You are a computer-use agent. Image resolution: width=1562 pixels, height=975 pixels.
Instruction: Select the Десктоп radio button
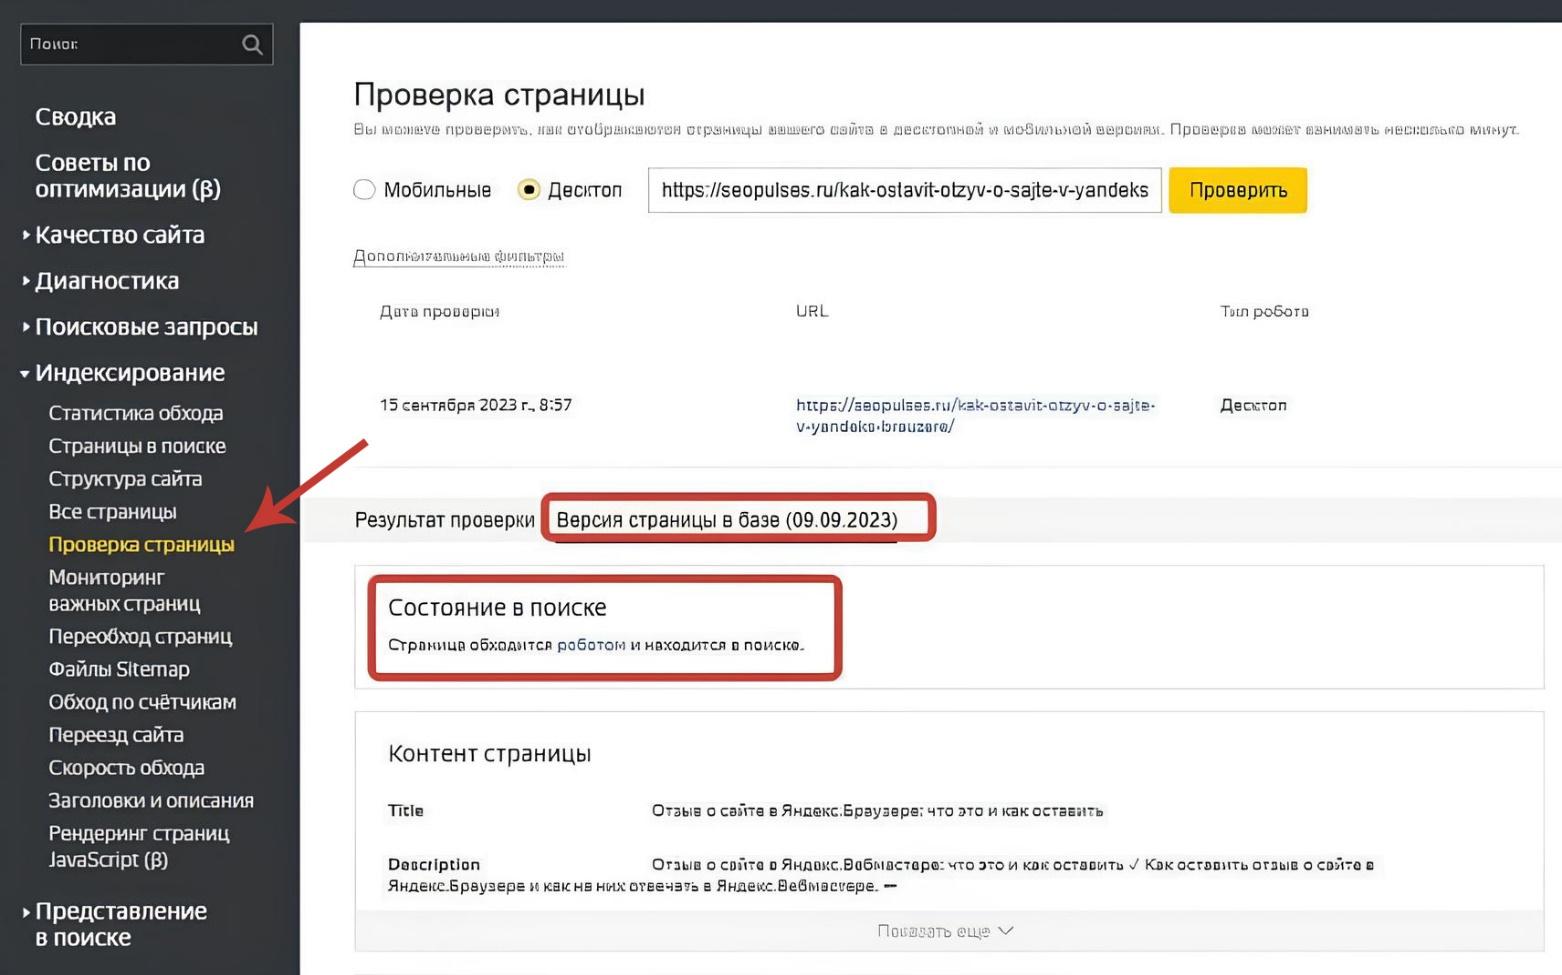pyautogui.click(x=529, y=190)
